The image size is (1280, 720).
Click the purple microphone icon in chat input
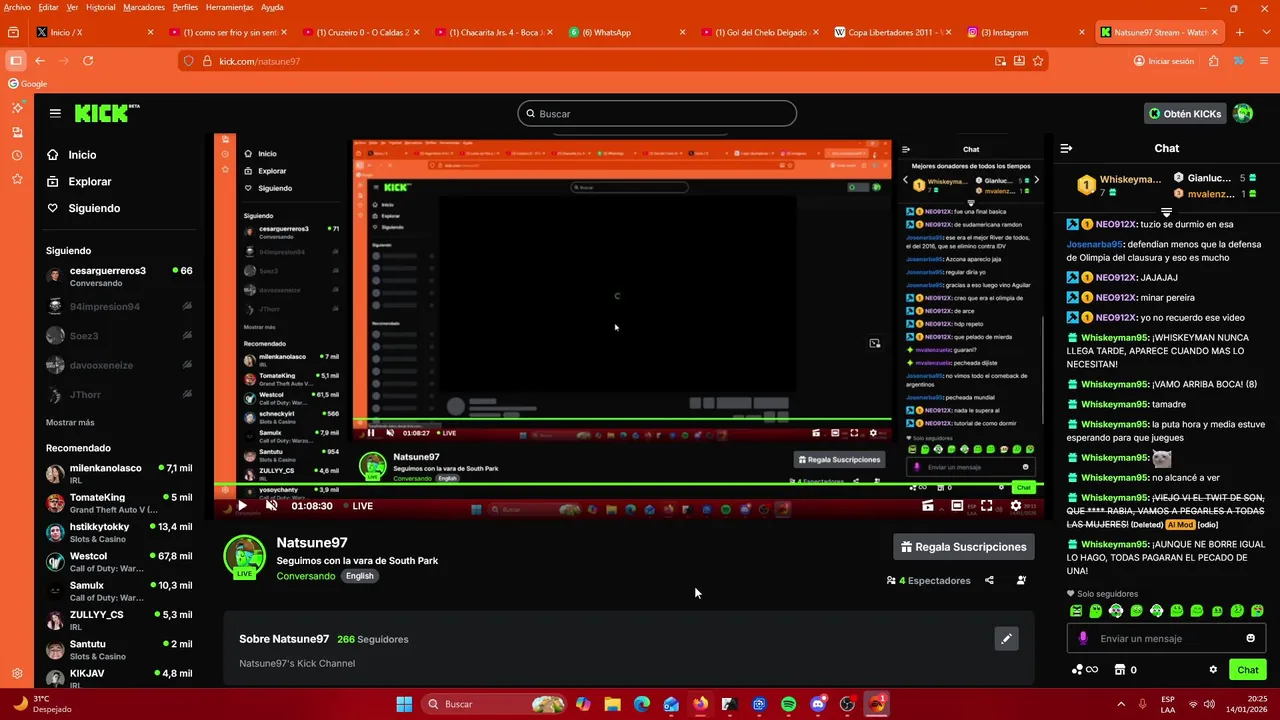click(1083, 638)
